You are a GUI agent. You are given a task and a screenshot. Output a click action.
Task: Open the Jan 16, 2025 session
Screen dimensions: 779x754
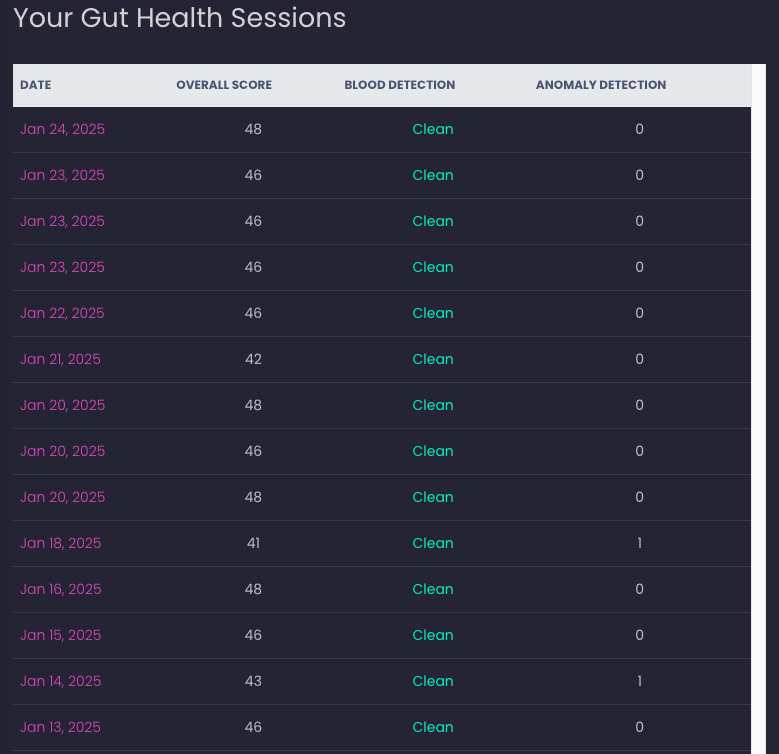pos(61,589)
